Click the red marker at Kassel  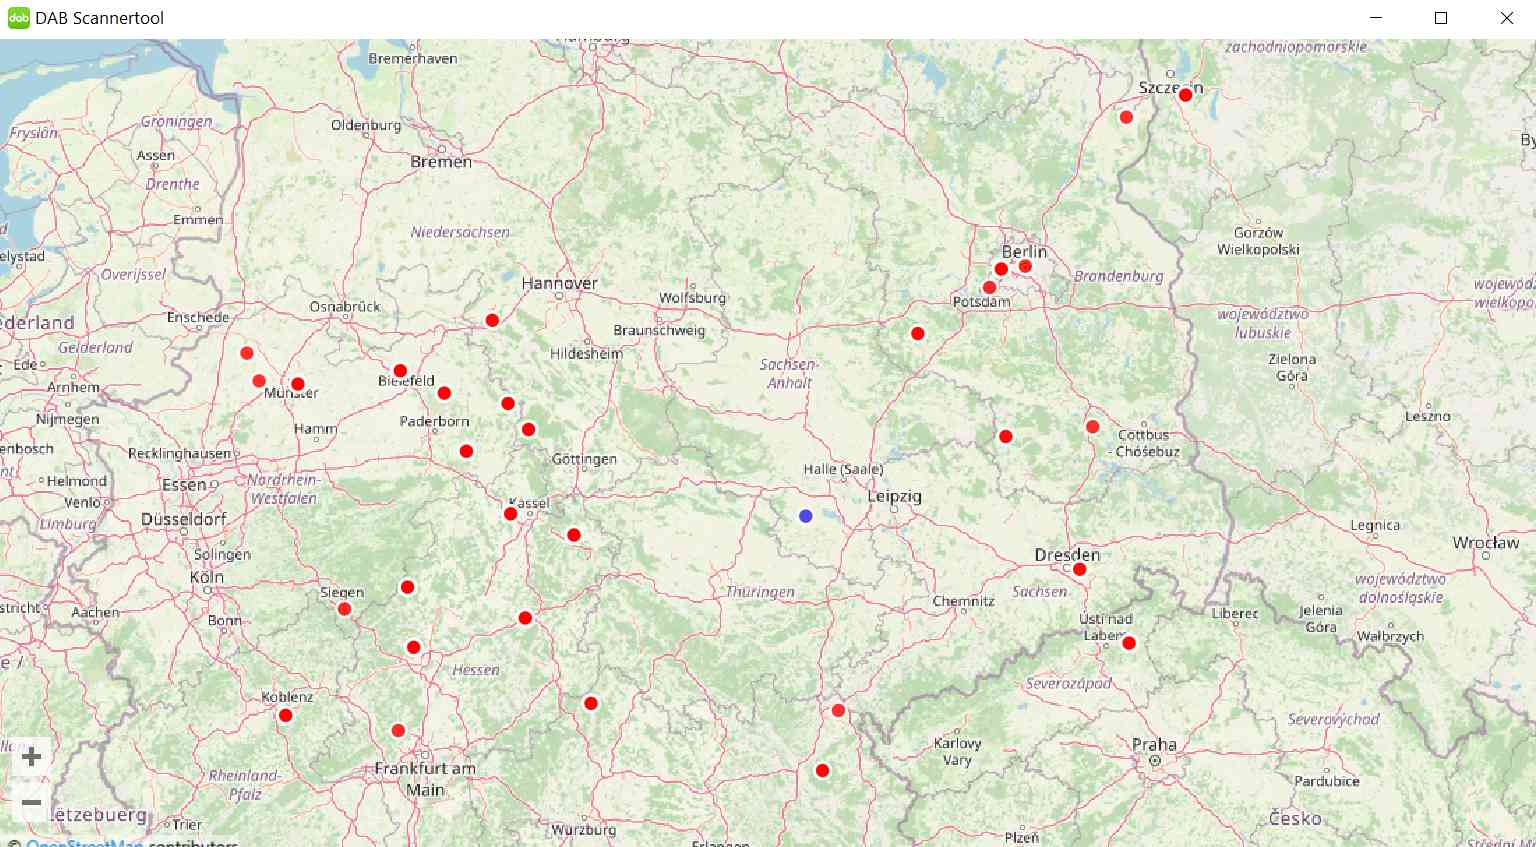510,514
